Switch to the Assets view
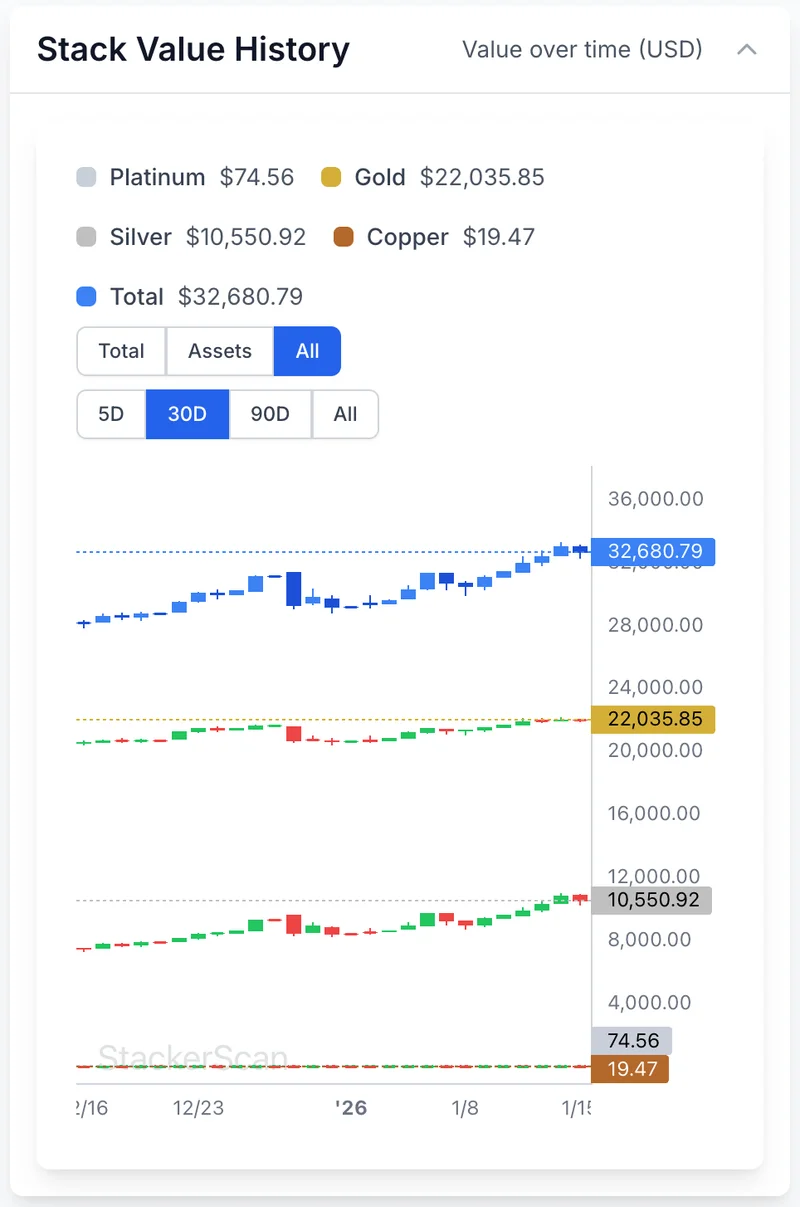Viewport: 800px width, 1207px height. [220, 351]
